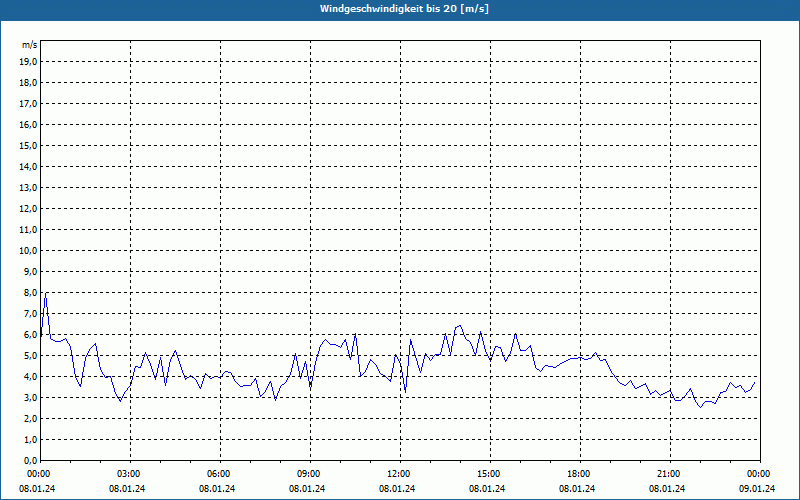Viewport: 800px width, 500px height.
Task: Select the '12,0' y-axis label
Action: click(x=28, y=209)
